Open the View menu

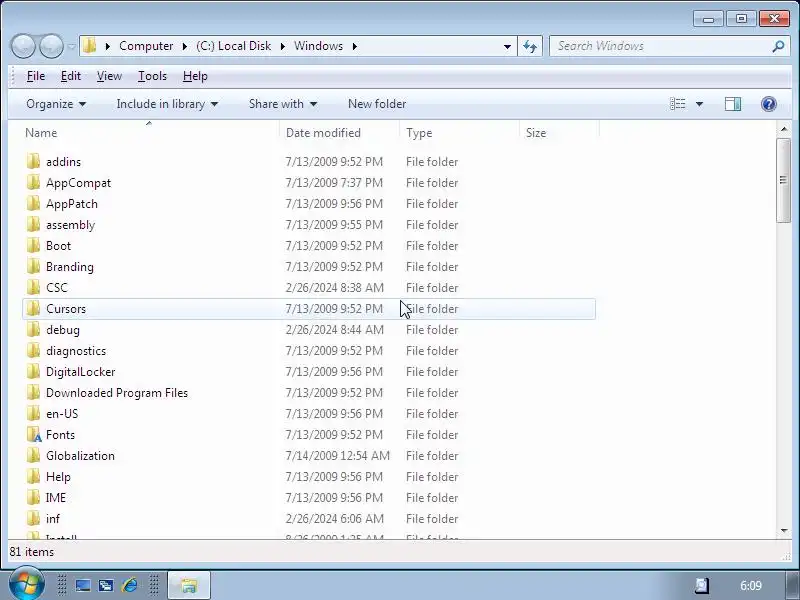(109, 76)
